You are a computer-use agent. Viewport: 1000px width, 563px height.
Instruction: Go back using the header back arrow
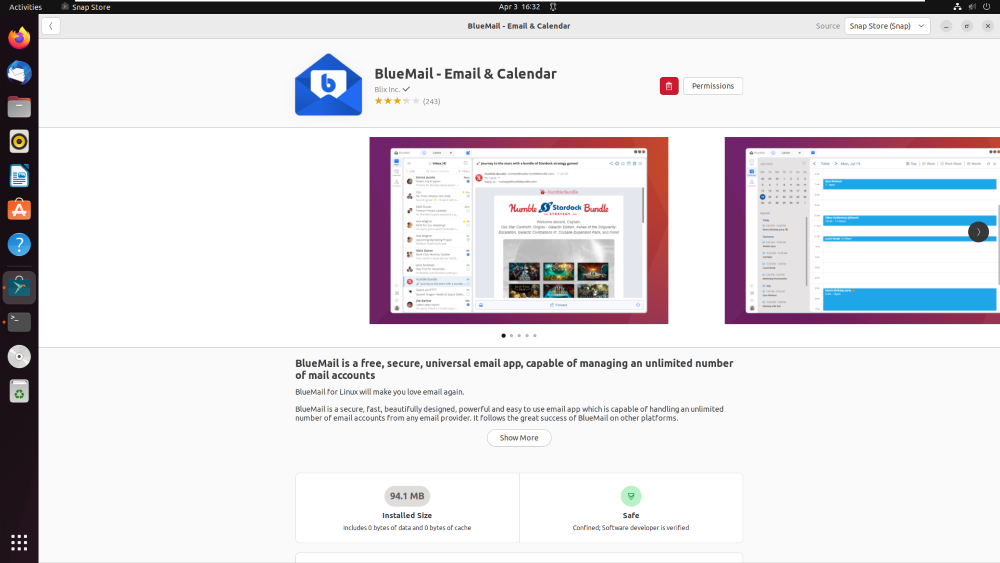tap(51, 26)
